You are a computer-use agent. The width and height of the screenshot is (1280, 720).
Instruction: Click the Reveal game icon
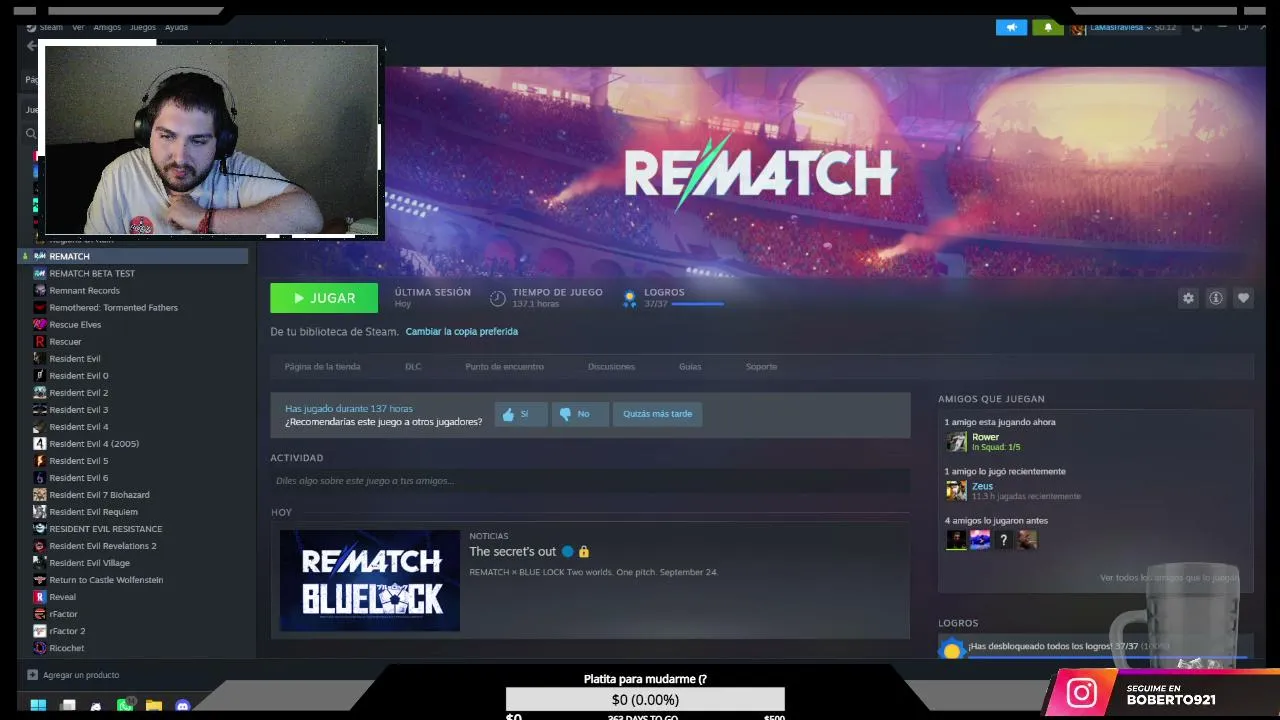click(x=39, y=597)
